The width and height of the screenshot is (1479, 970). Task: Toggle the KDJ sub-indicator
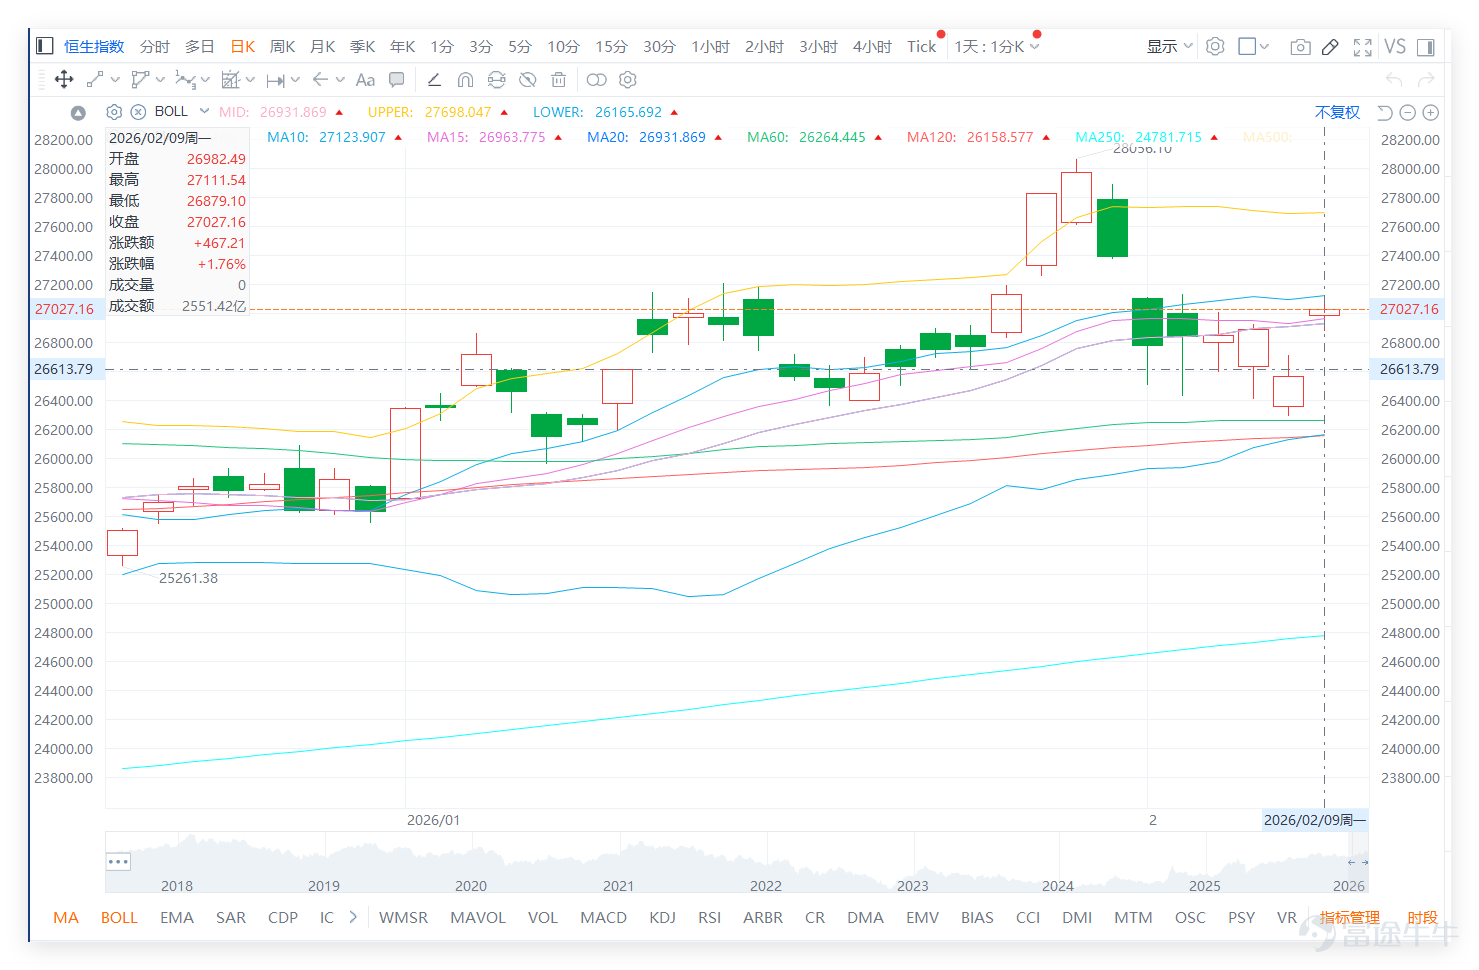pos(662,917)
